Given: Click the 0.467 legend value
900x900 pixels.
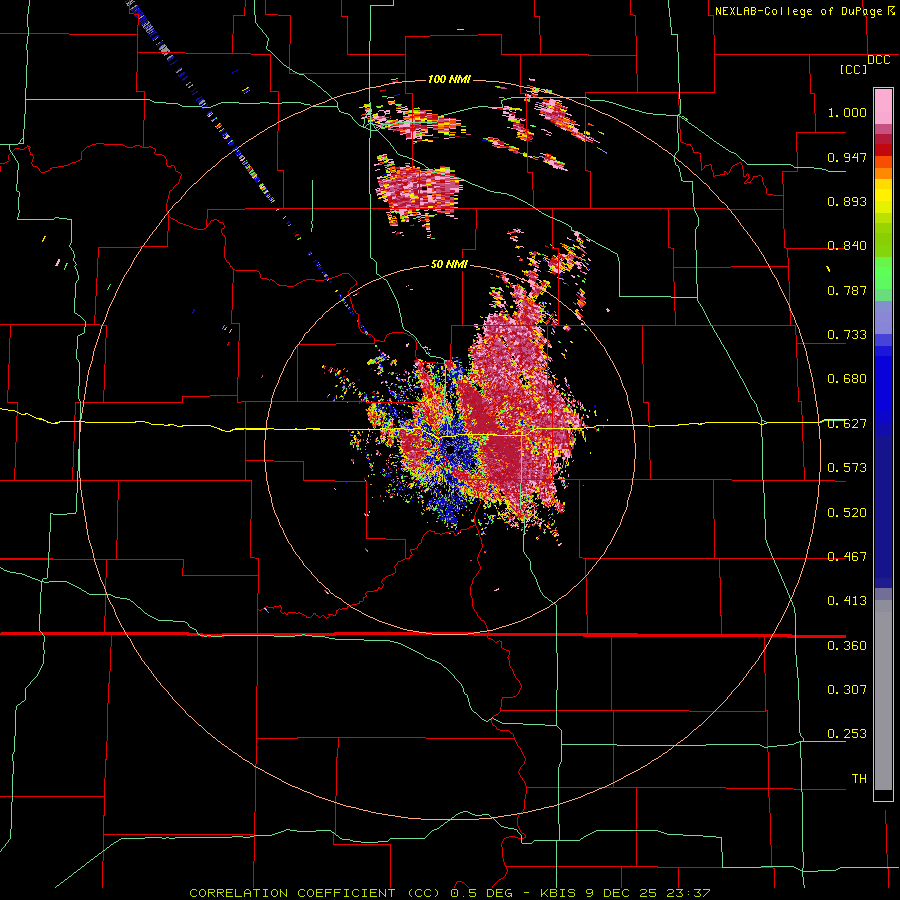Looking at the screenshot, I should click(x=847, y=557).
